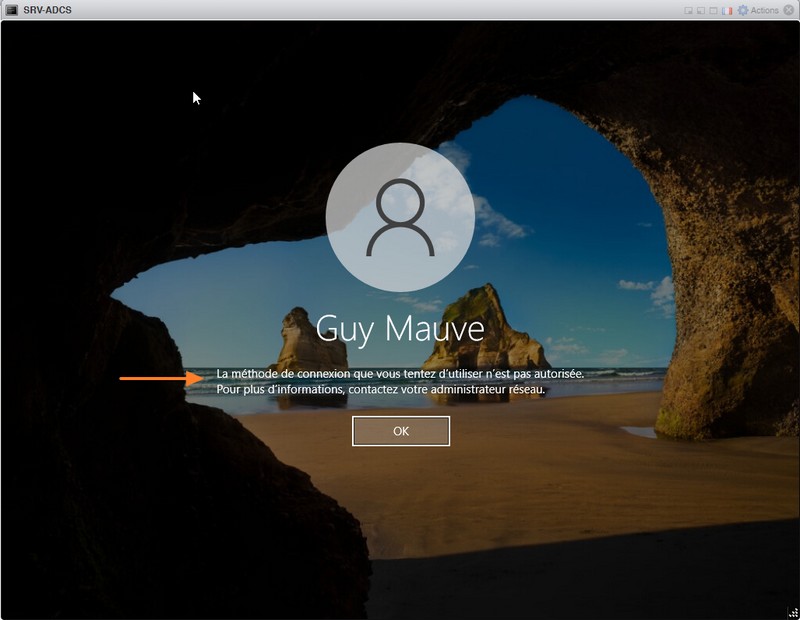Click the VM console icon beside SRV-ADCS
This screenshot has width=800, height=620.
click(10, 9)
